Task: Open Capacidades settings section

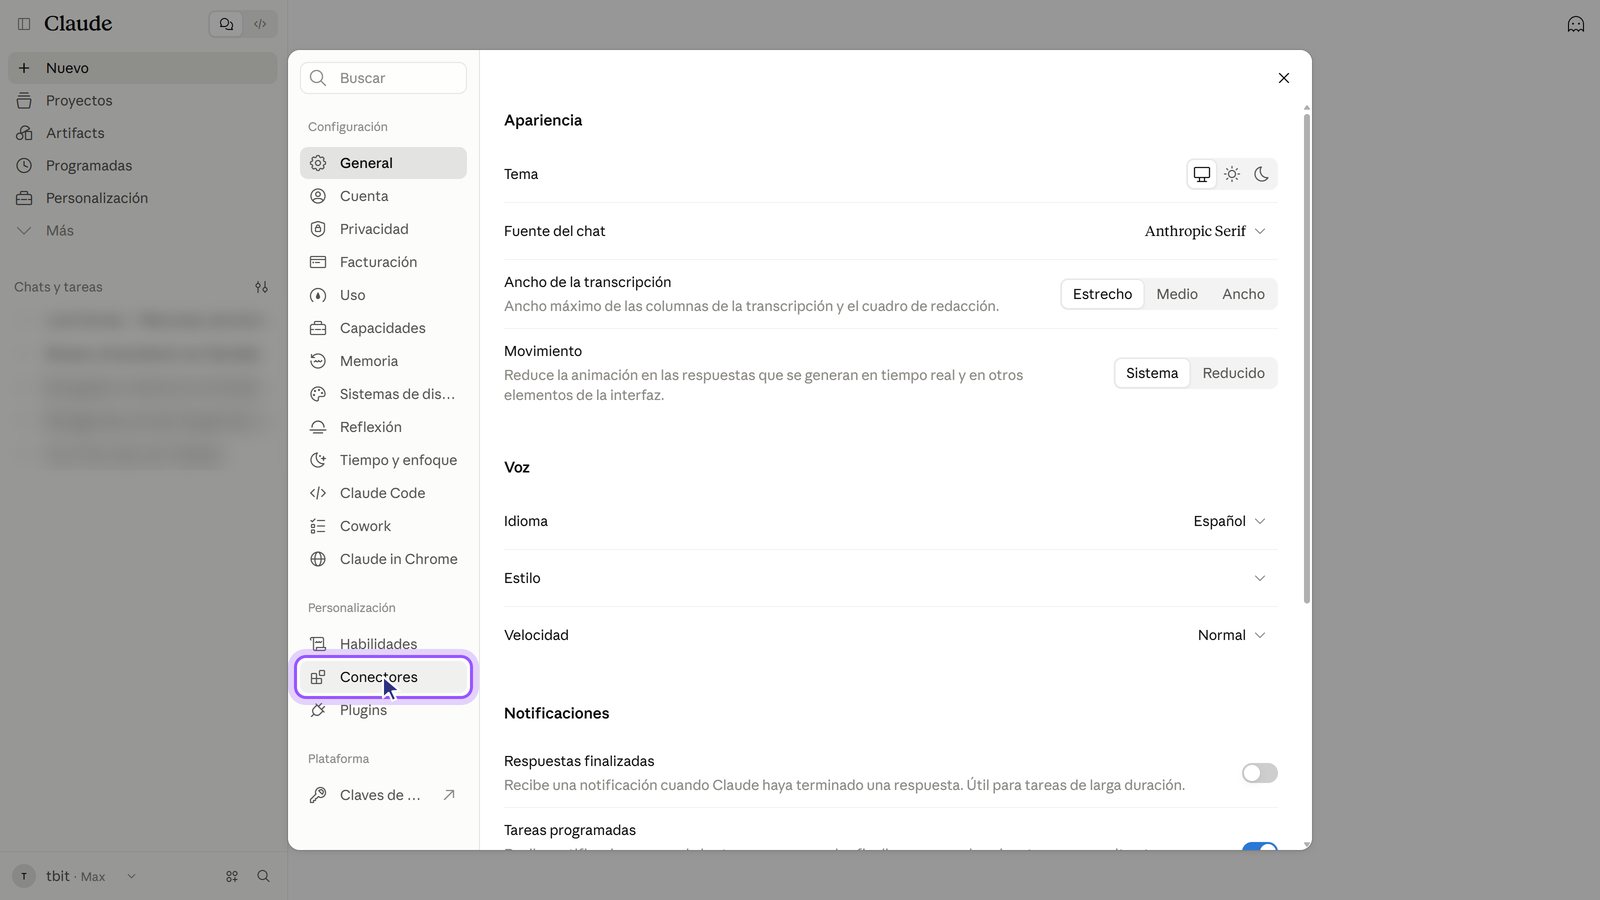Action: coord(383,328)
